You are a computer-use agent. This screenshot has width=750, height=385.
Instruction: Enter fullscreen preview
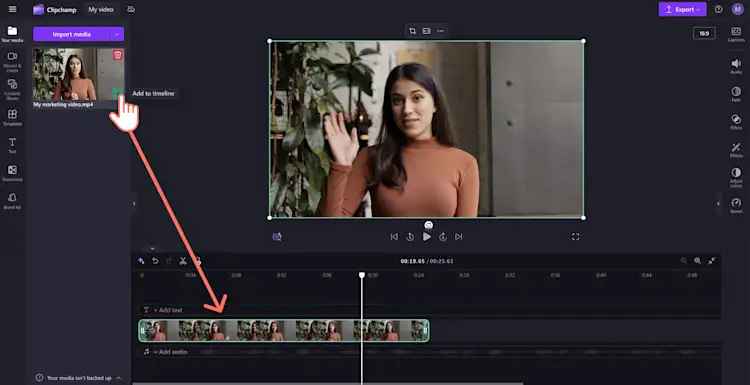(575, 237)
